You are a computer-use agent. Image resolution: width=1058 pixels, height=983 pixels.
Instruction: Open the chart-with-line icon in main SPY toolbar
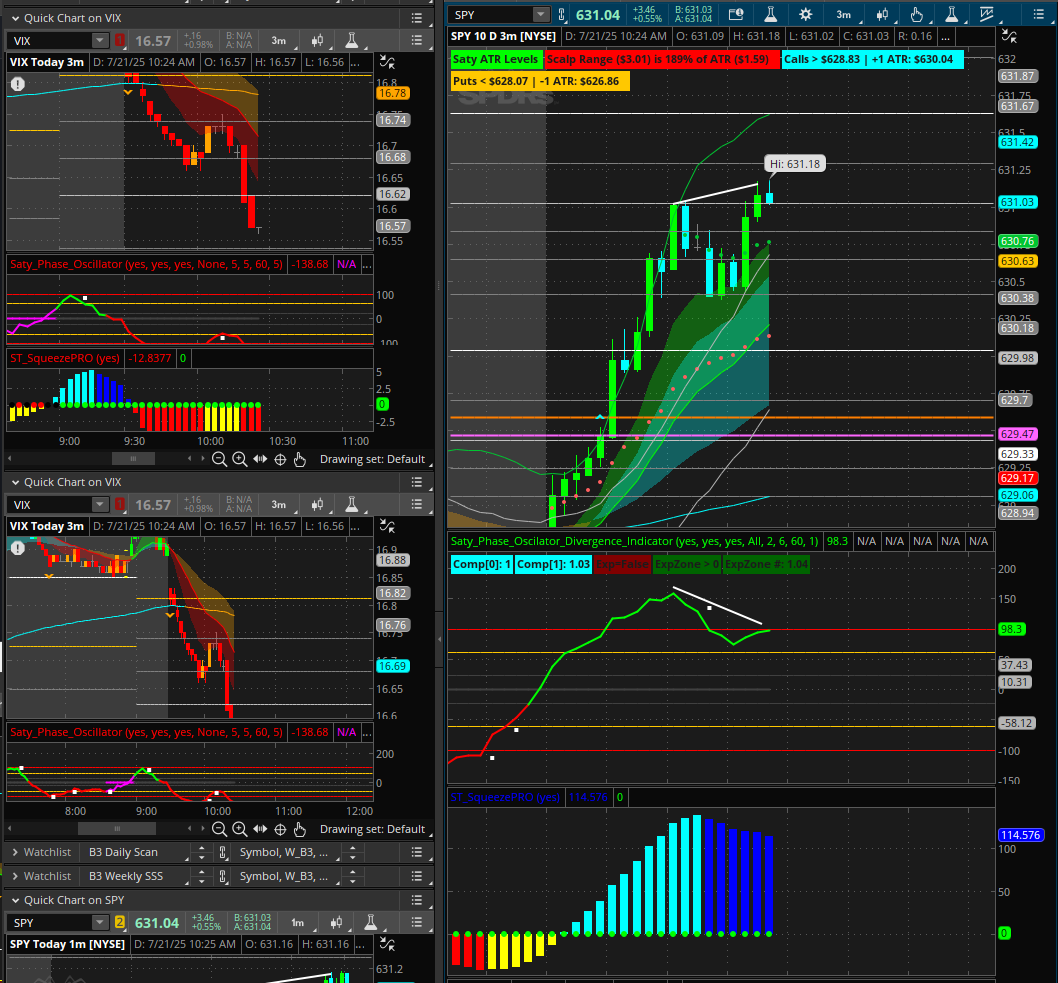point(986,14)
